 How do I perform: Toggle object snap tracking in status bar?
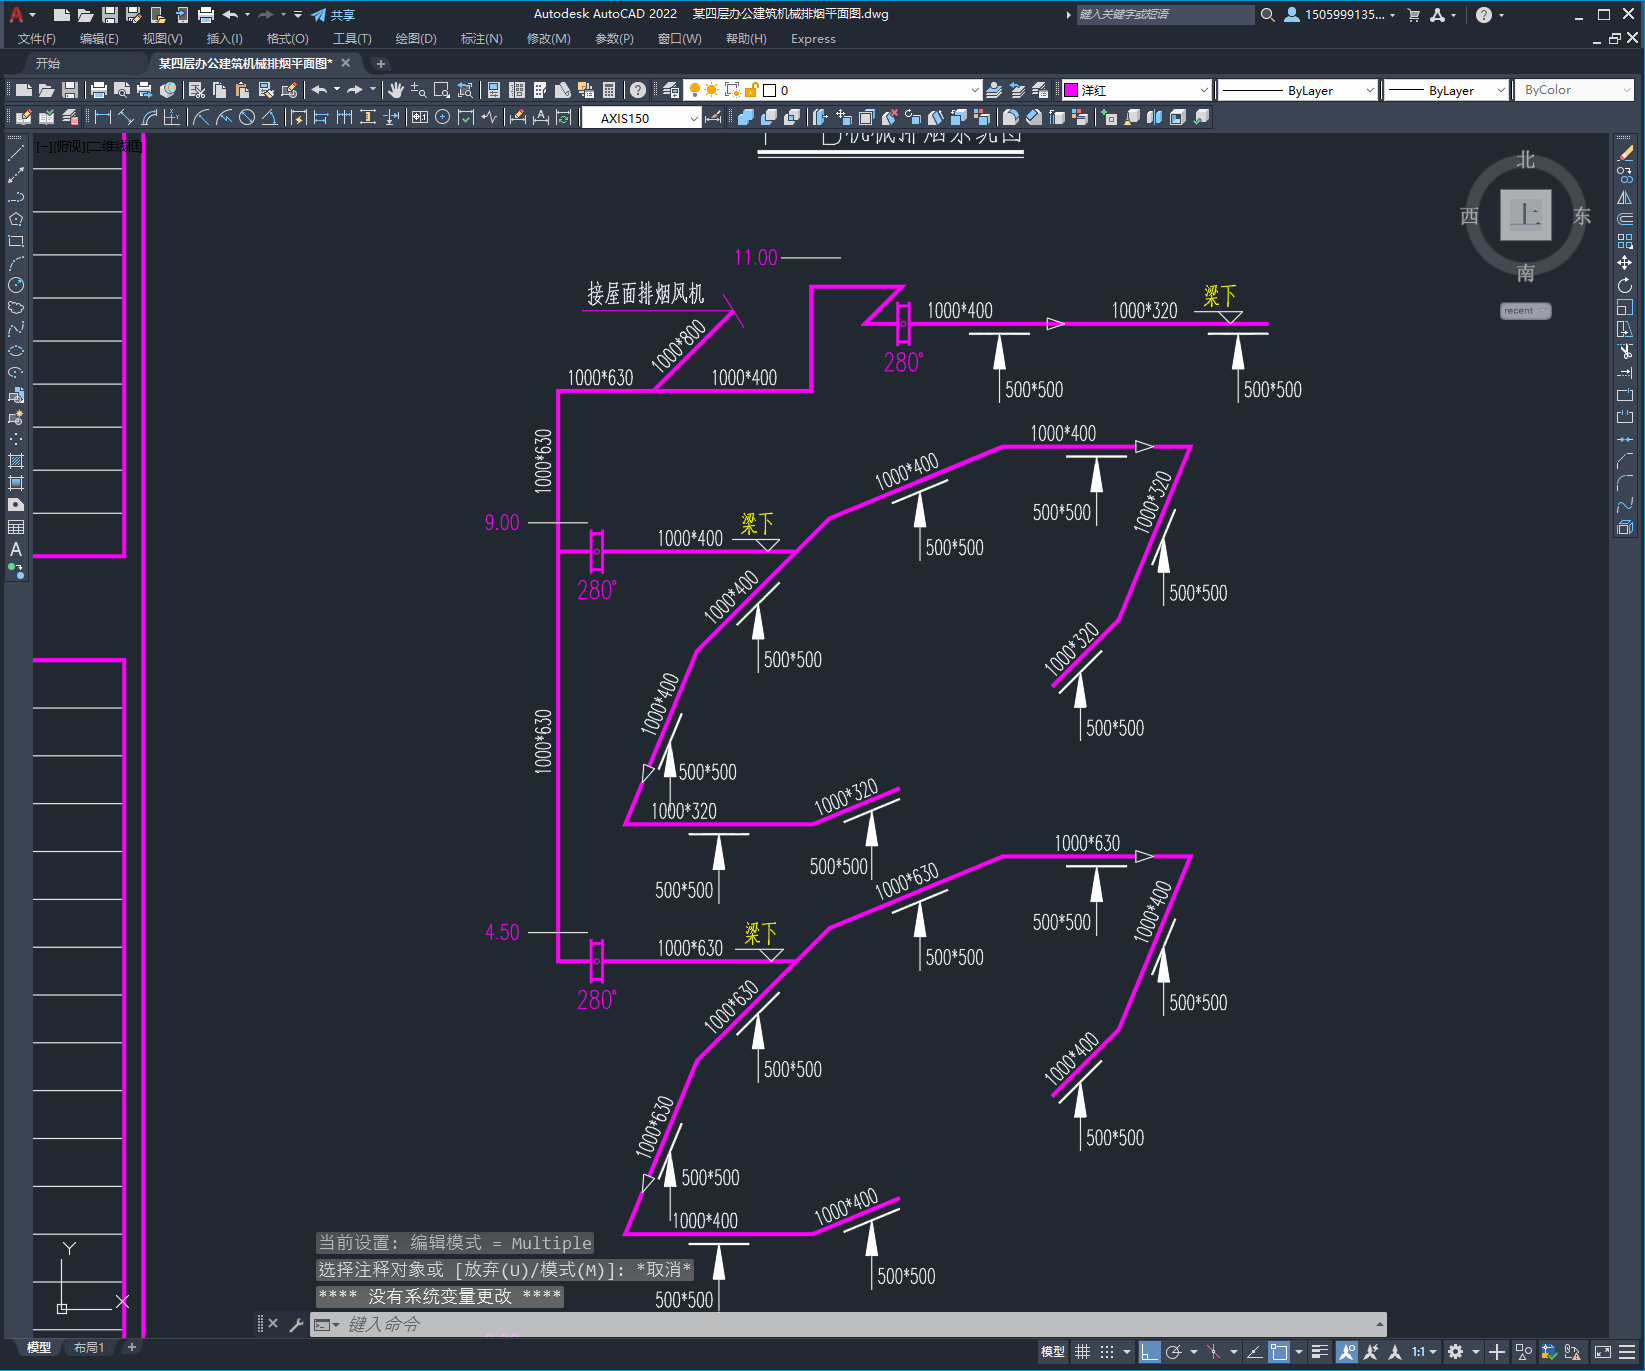point(1254,1352)
